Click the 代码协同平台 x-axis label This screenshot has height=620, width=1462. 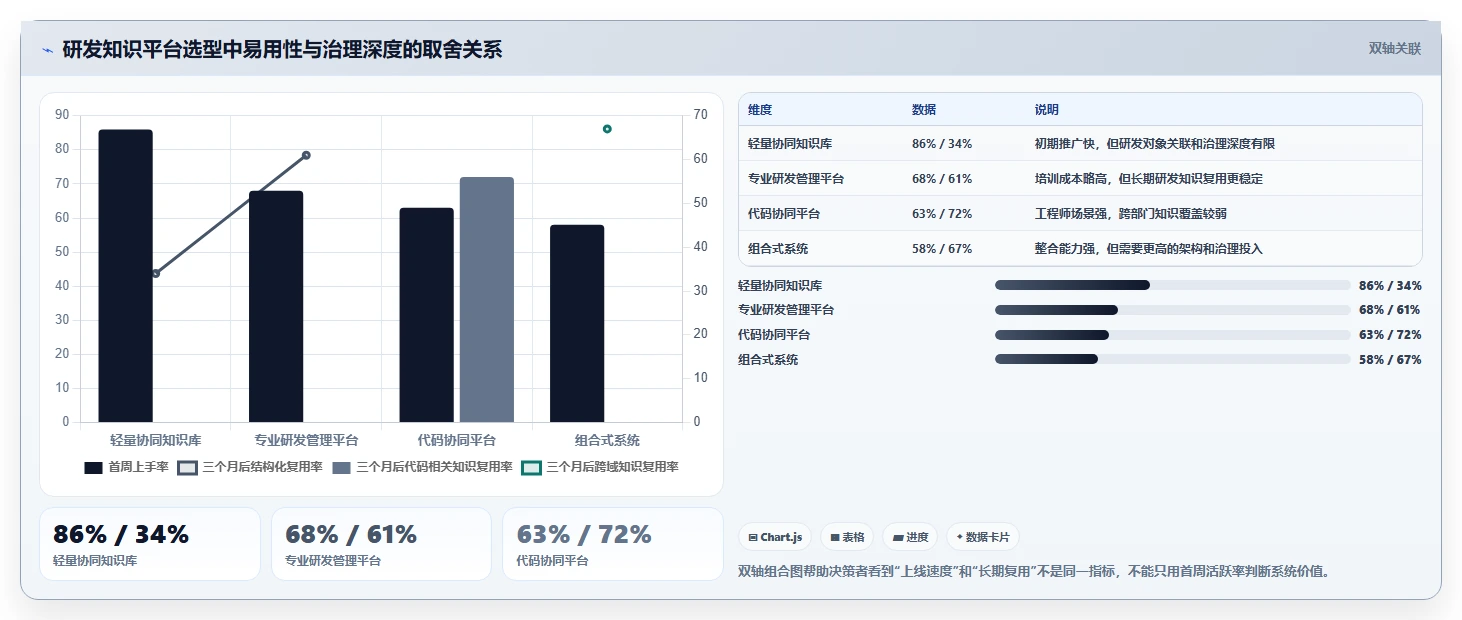457,440
